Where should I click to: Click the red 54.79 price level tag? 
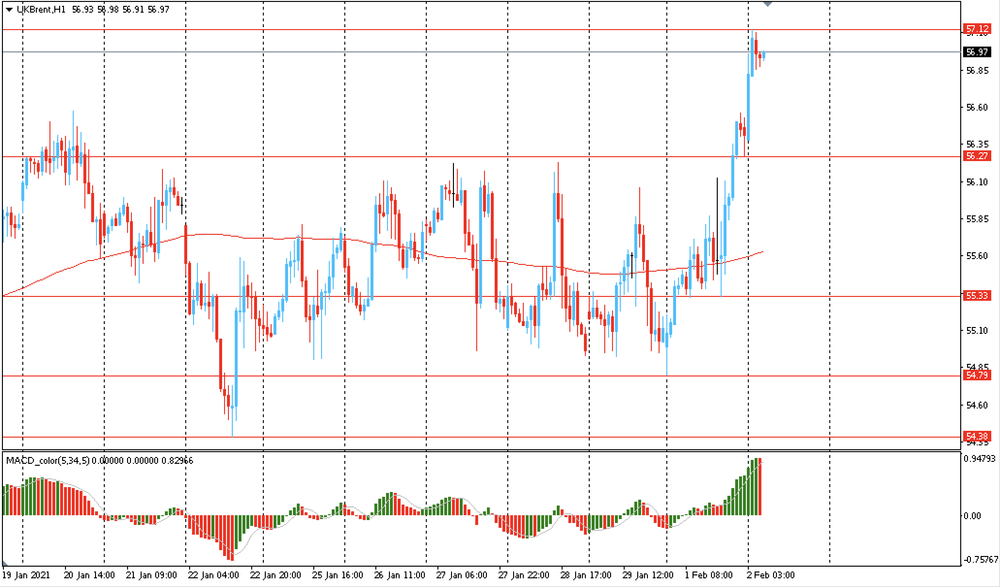pos(976,375)
